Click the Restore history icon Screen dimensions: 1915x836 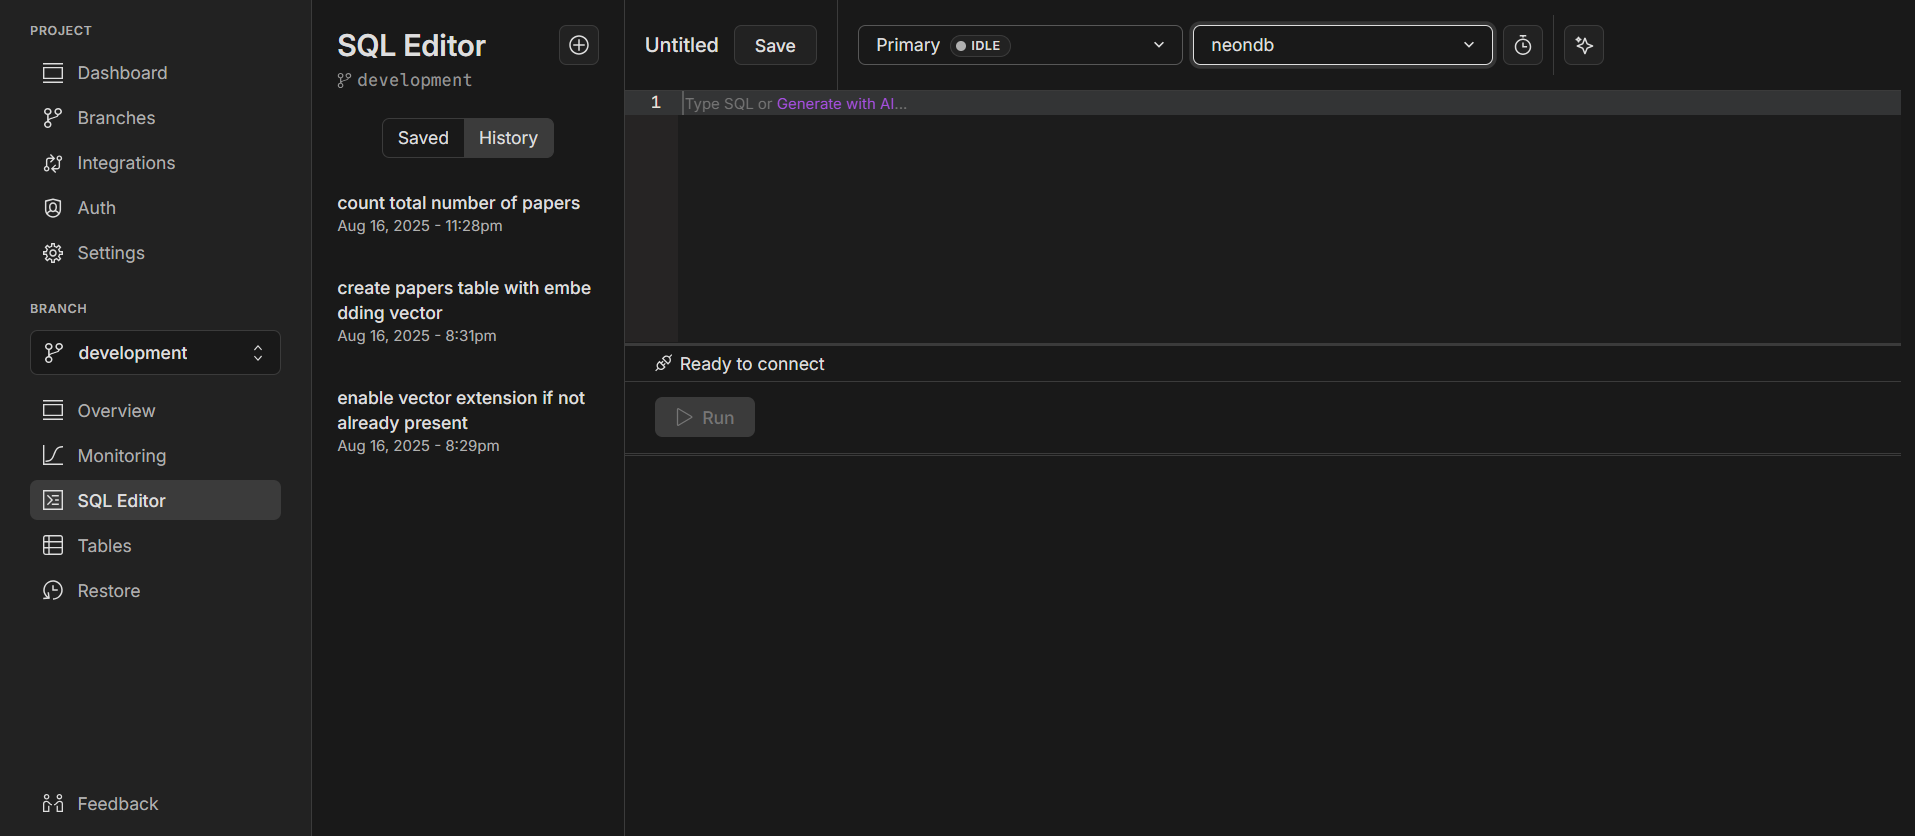coord(53,590)
